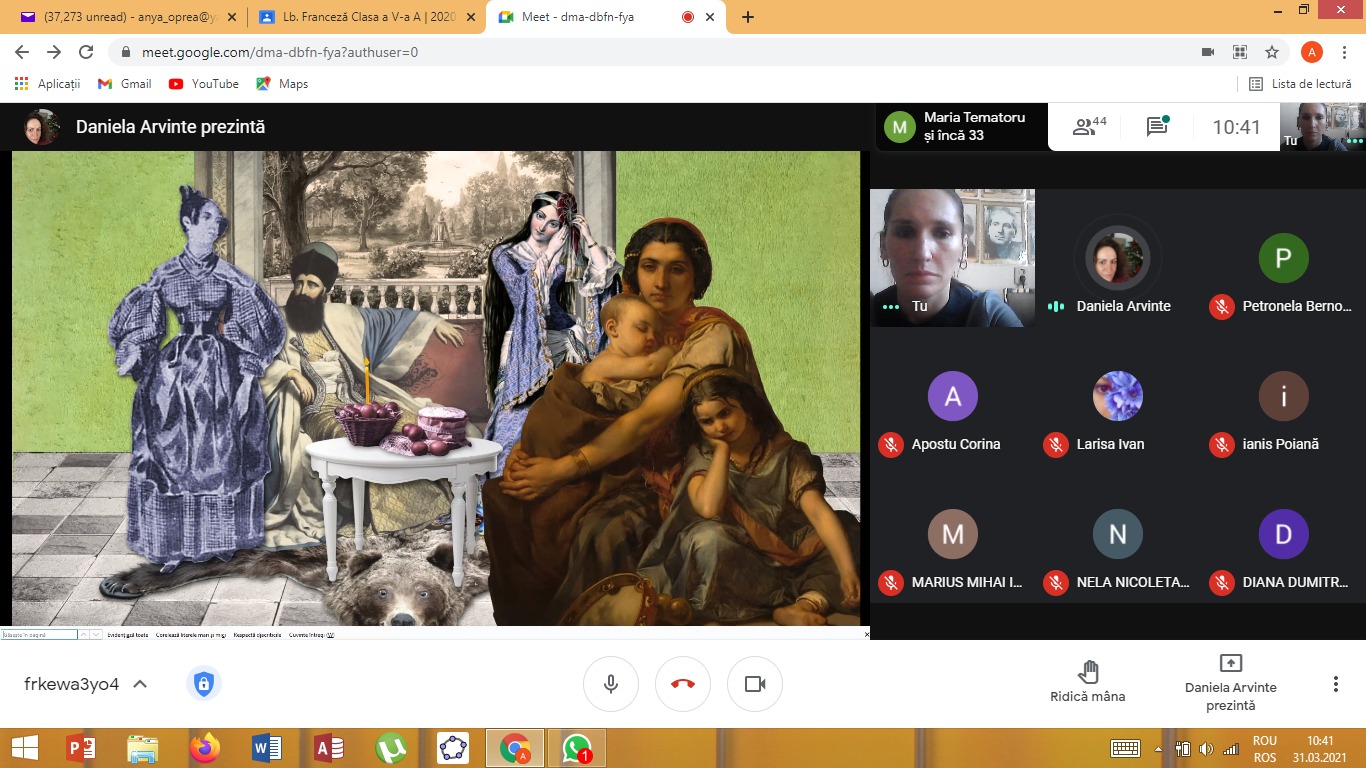This screenshot has width=1366, height=768.
Task: Click the blue shield host controls icon
Action: (x=204, y=684)
